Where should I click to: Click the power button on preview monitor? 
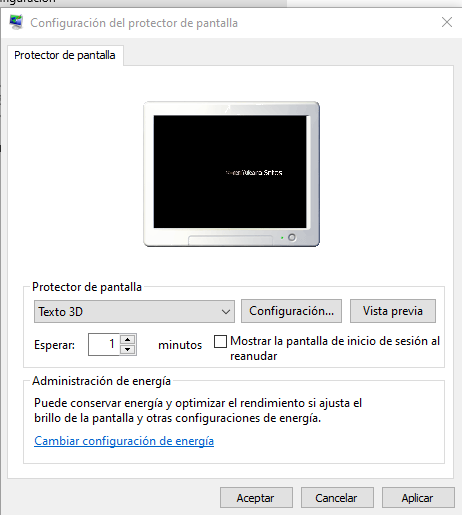click(292, 237)
